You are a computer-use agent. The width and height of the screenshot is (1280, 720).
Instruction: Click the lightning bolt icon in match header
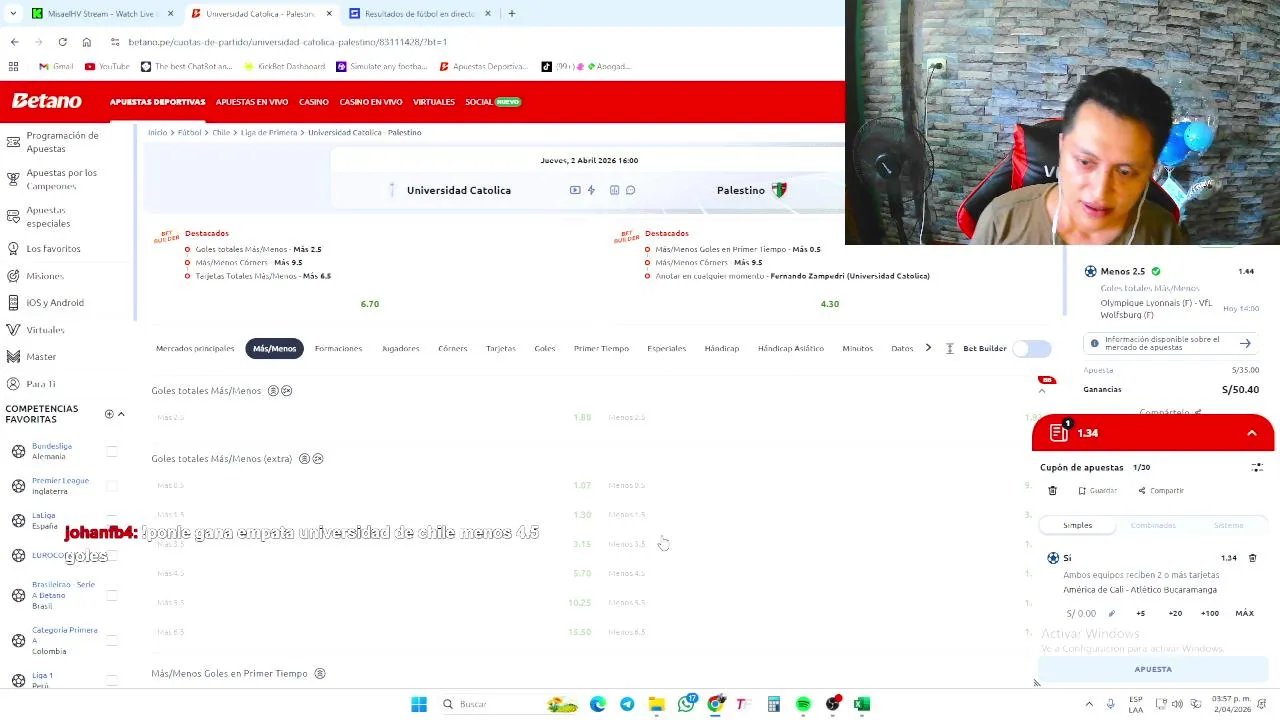(591, 190)
